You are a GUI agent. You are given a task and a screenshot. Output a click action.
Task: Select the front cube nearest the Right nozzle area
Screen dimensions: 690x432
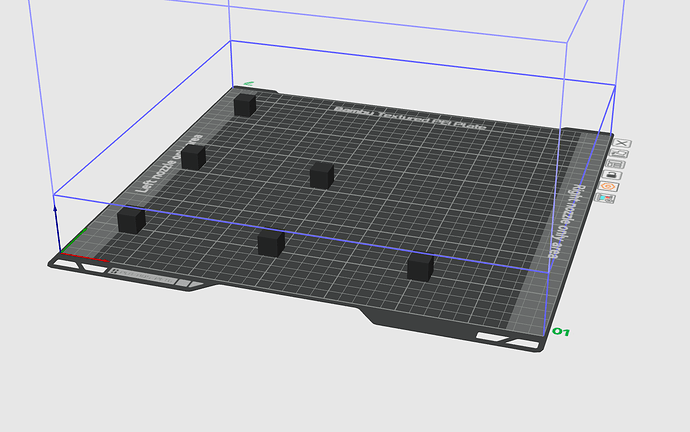click(x=420, y=267)
